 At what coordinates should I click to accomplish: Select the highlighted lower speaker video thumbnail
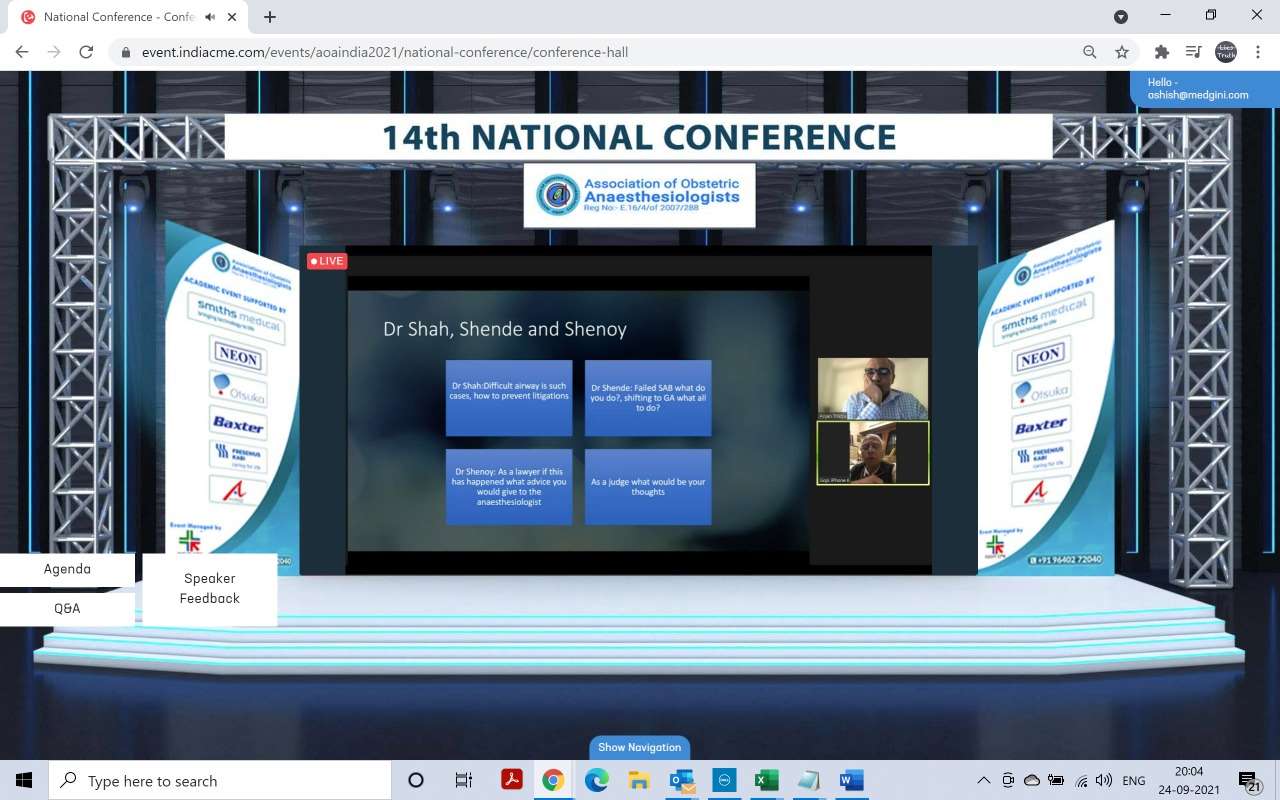873,453
